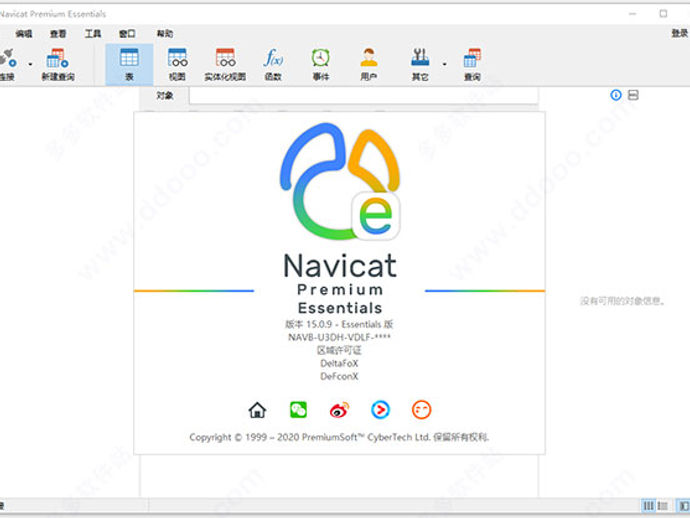
Task: Click the 'Navicat Premium Essentials' window title
Action: click(53, 14)
